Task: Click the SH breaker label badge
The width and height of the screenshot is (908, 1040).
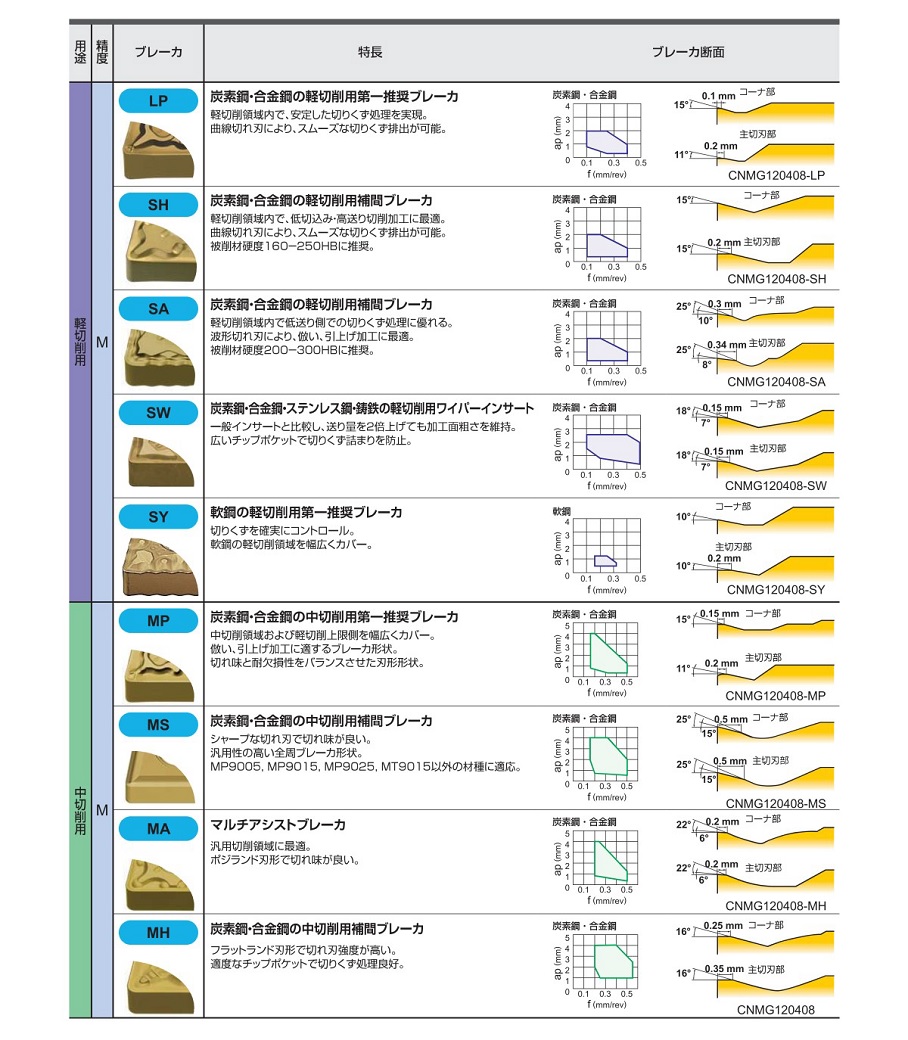Action: pos(158,205)
